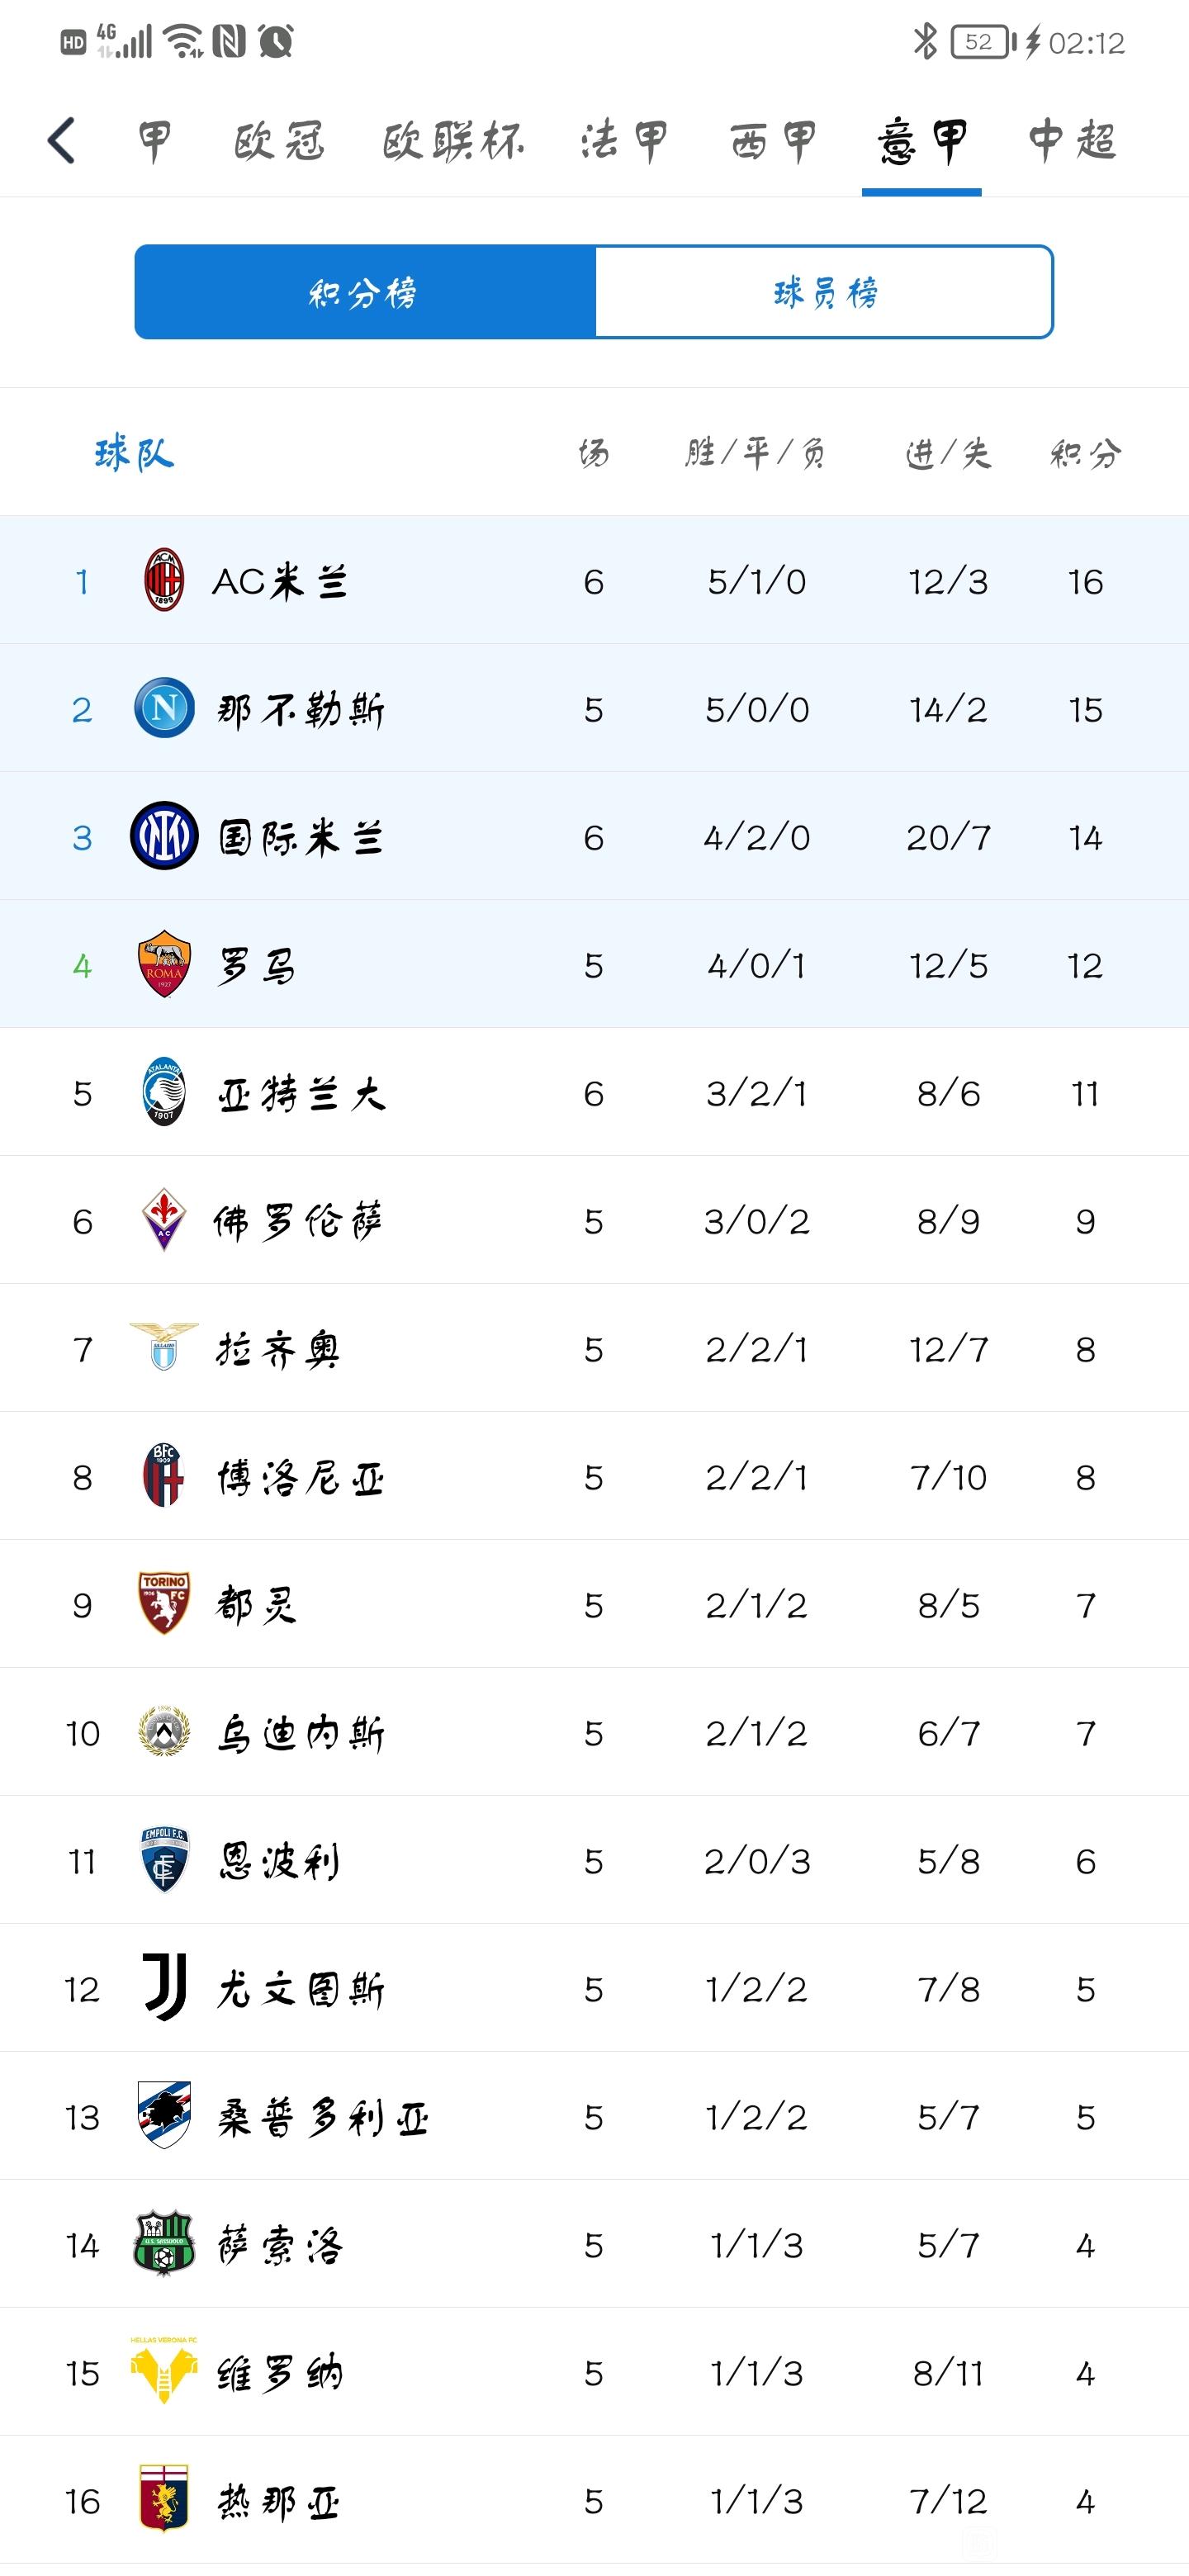Screen dimensions: 1189x2576
Task: Switch to 西甲 league tab
Action: pos(773,141)
